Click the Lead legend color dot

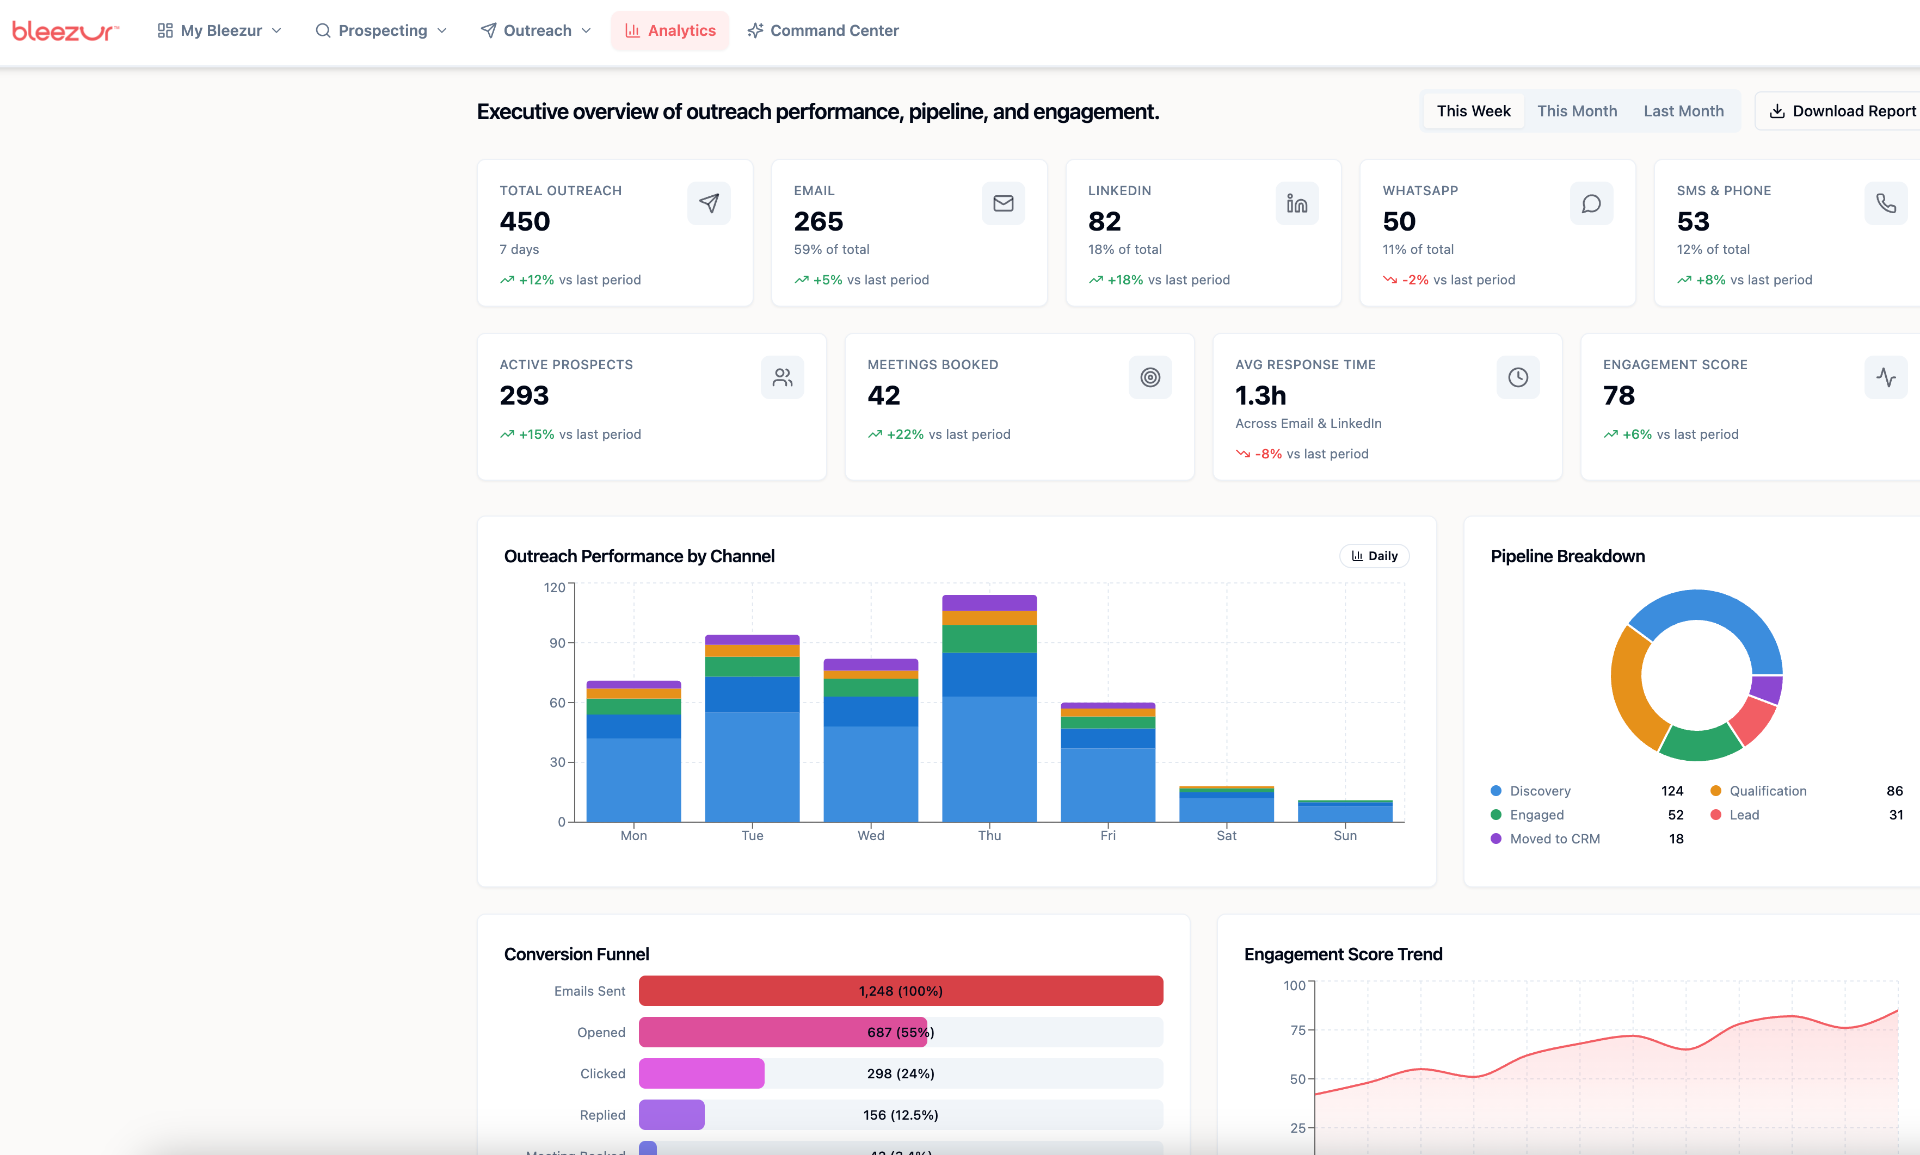[x=1716, y=815]
